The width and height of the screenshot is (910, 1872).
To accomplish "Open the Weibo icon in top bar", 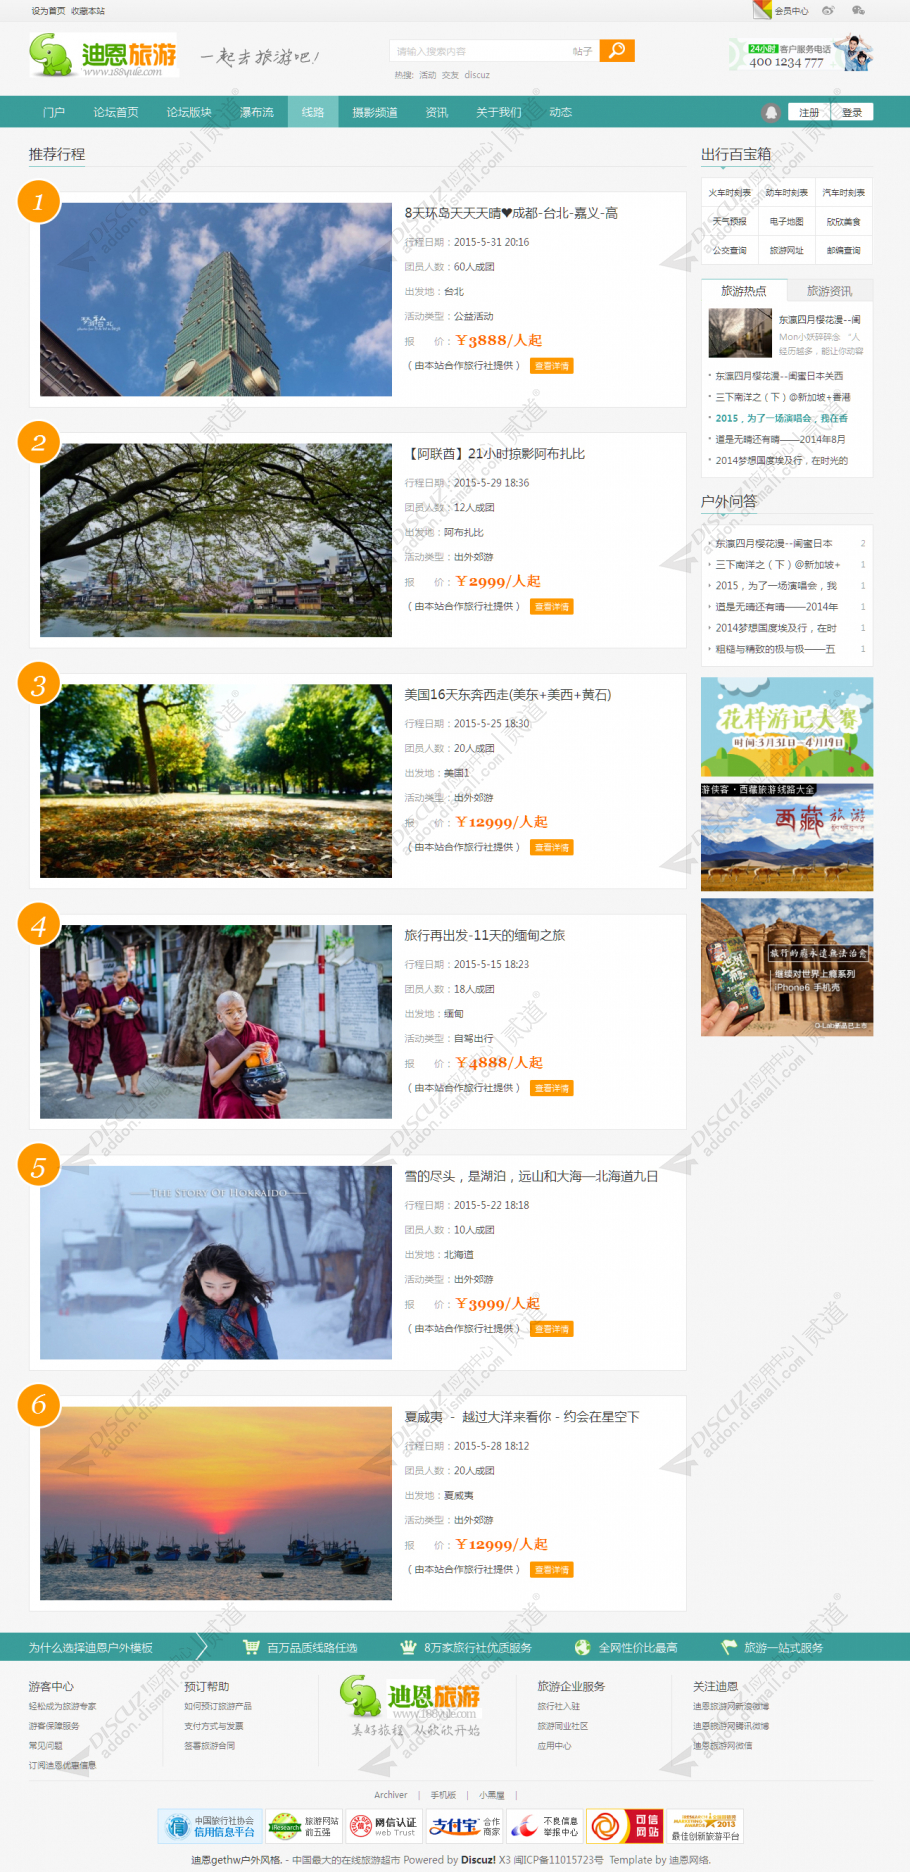I will [828, 10].
